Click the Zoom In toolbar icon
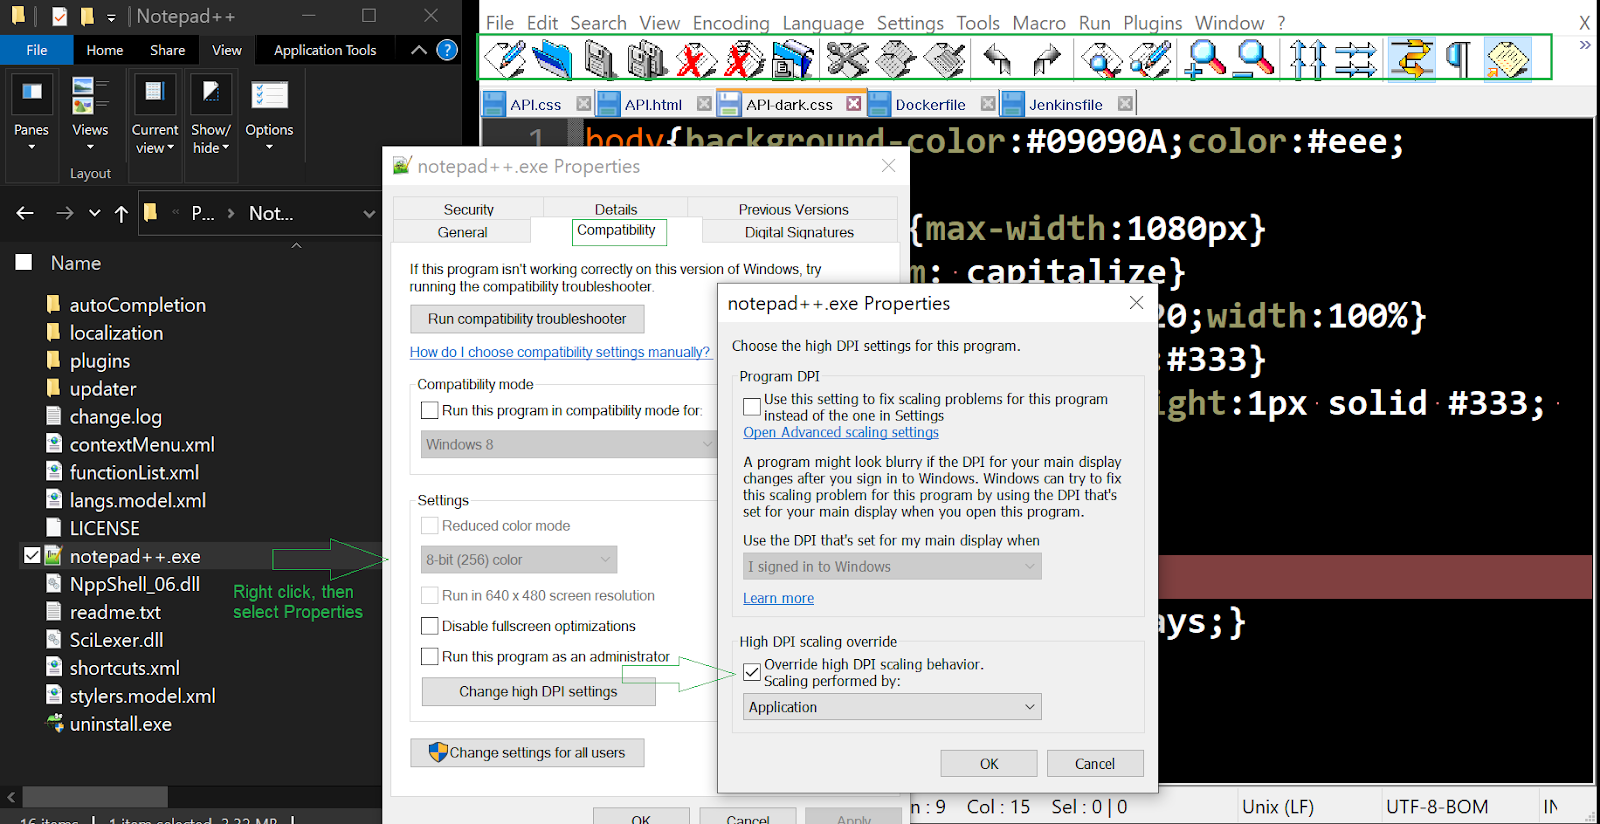 point(1205,60)
